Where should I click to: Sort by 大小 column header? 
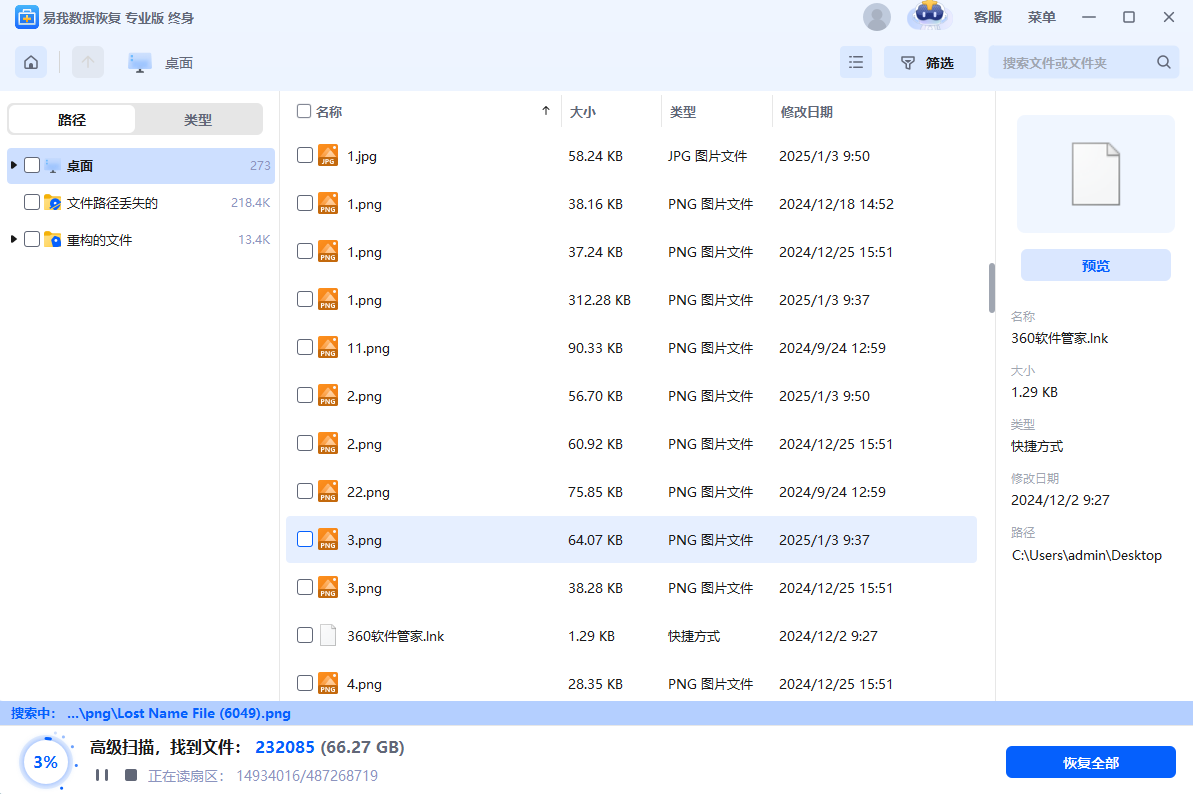583,112
